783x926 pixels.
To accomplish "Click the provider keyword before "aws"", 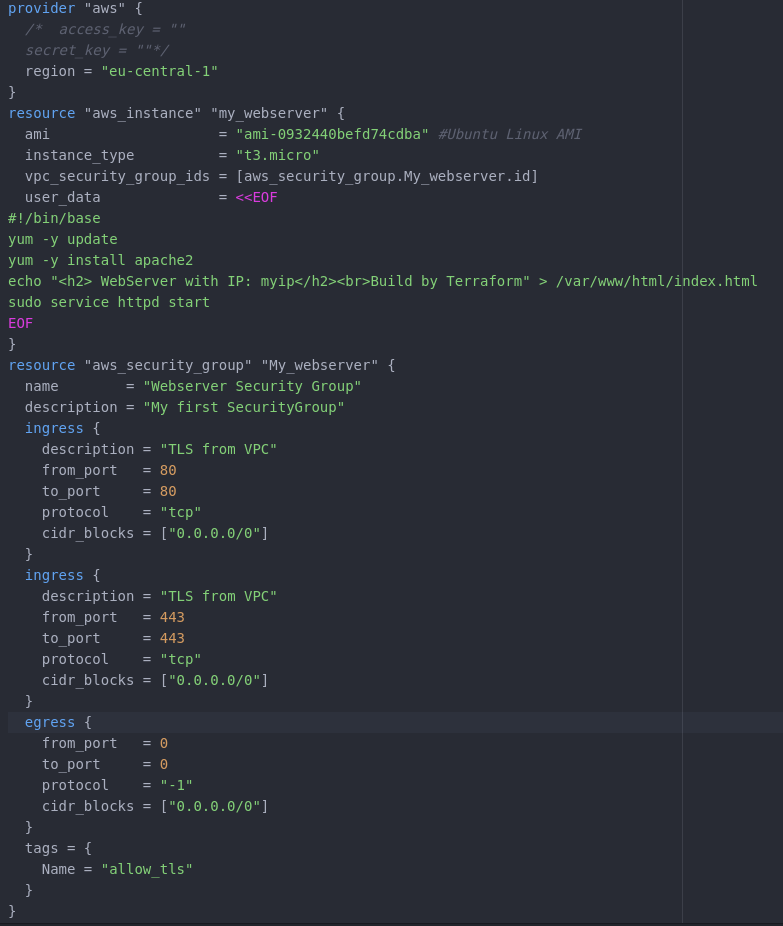I will tap(41, 8).
